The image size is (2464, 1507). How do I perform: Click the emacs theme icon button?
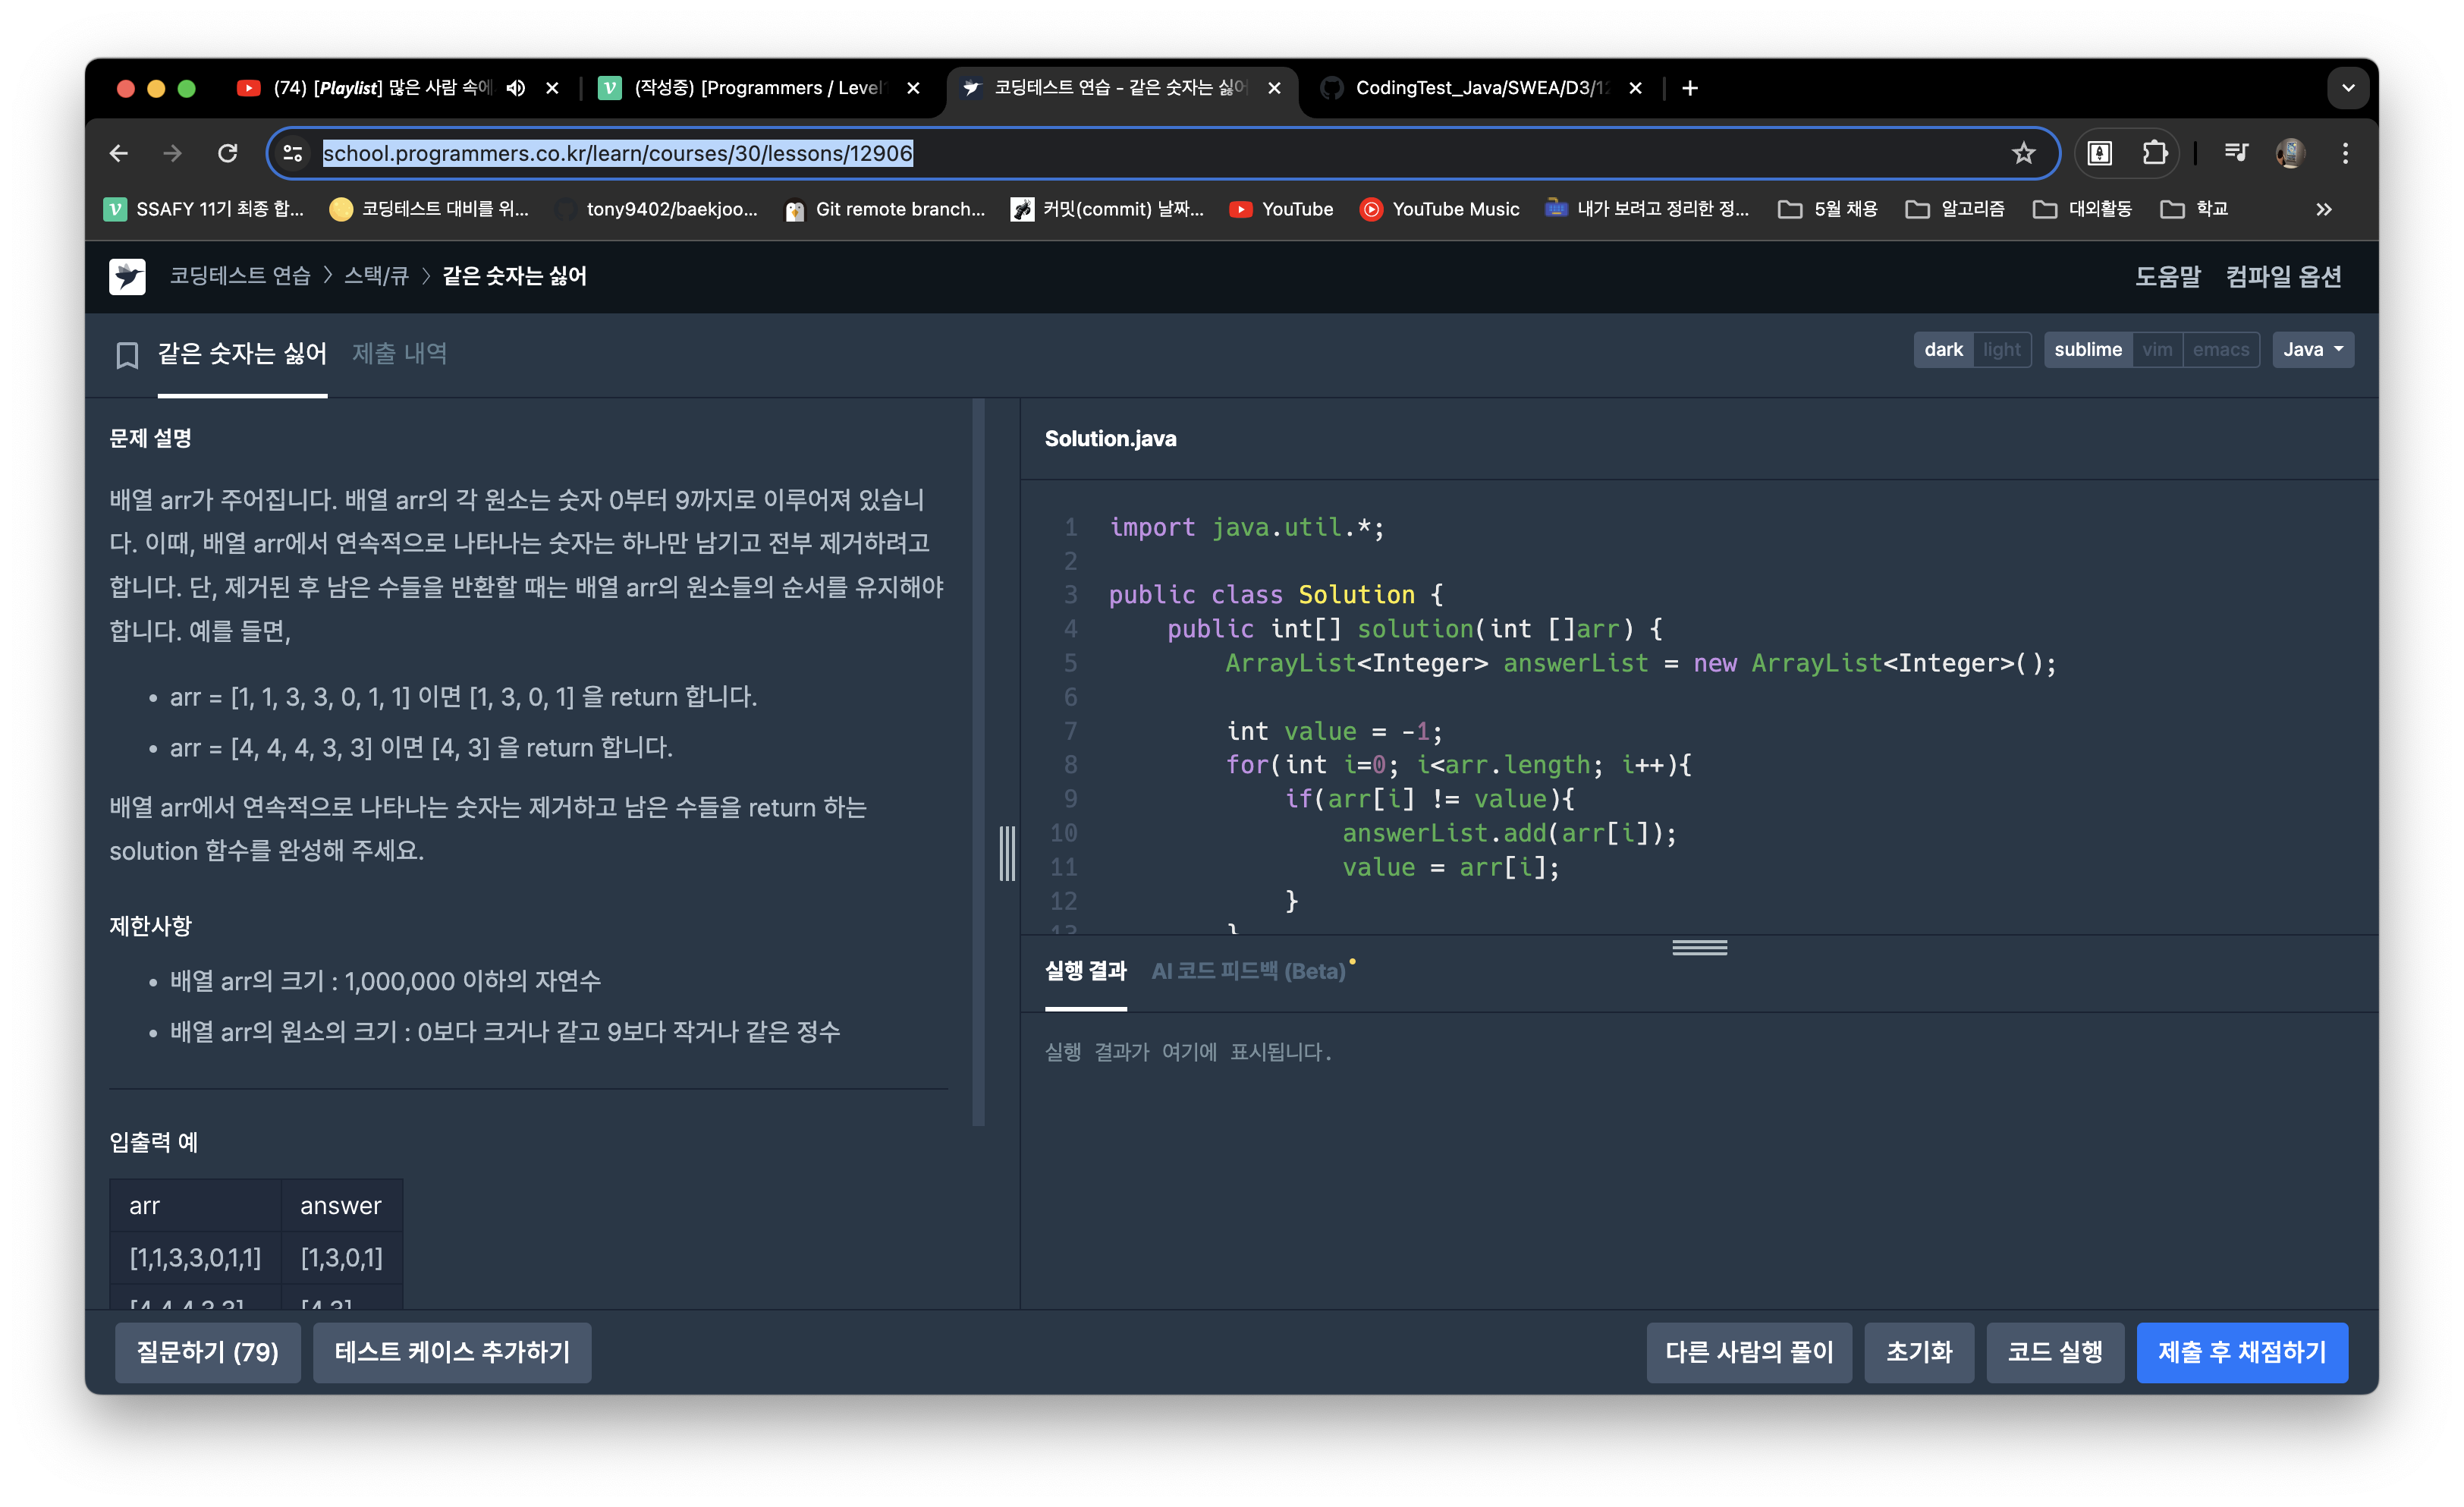coord(2220,348)
